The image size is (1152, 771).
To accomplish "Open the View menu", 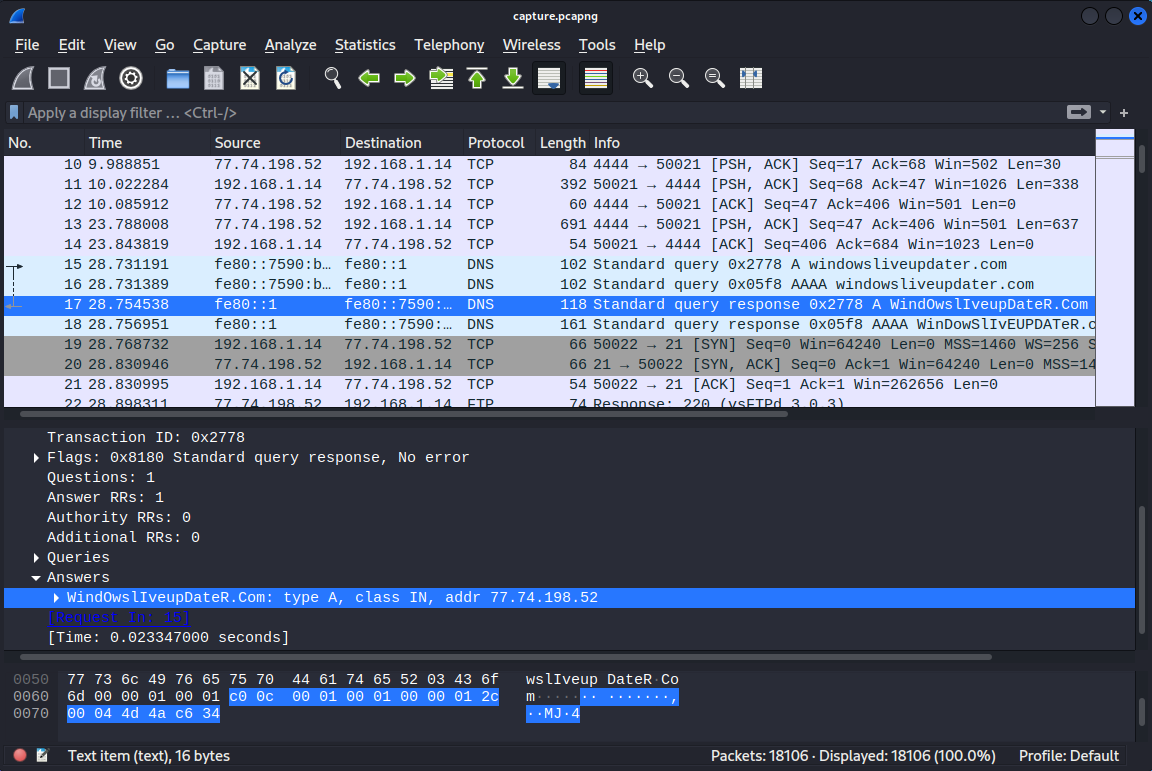I will click(x=120, y=45).
